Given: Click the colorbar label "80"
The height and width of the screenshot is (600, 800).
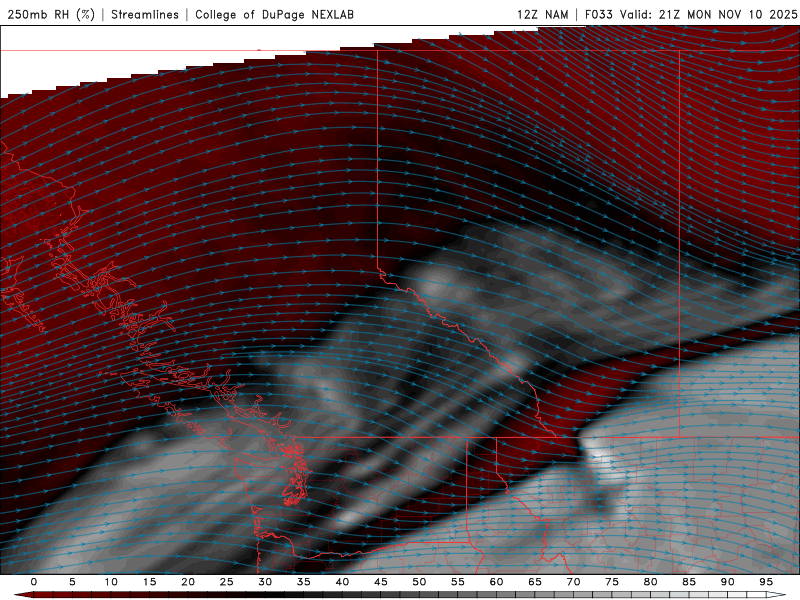Looking at the screenshot, I should pyautogui.click(x=650, y=582).
